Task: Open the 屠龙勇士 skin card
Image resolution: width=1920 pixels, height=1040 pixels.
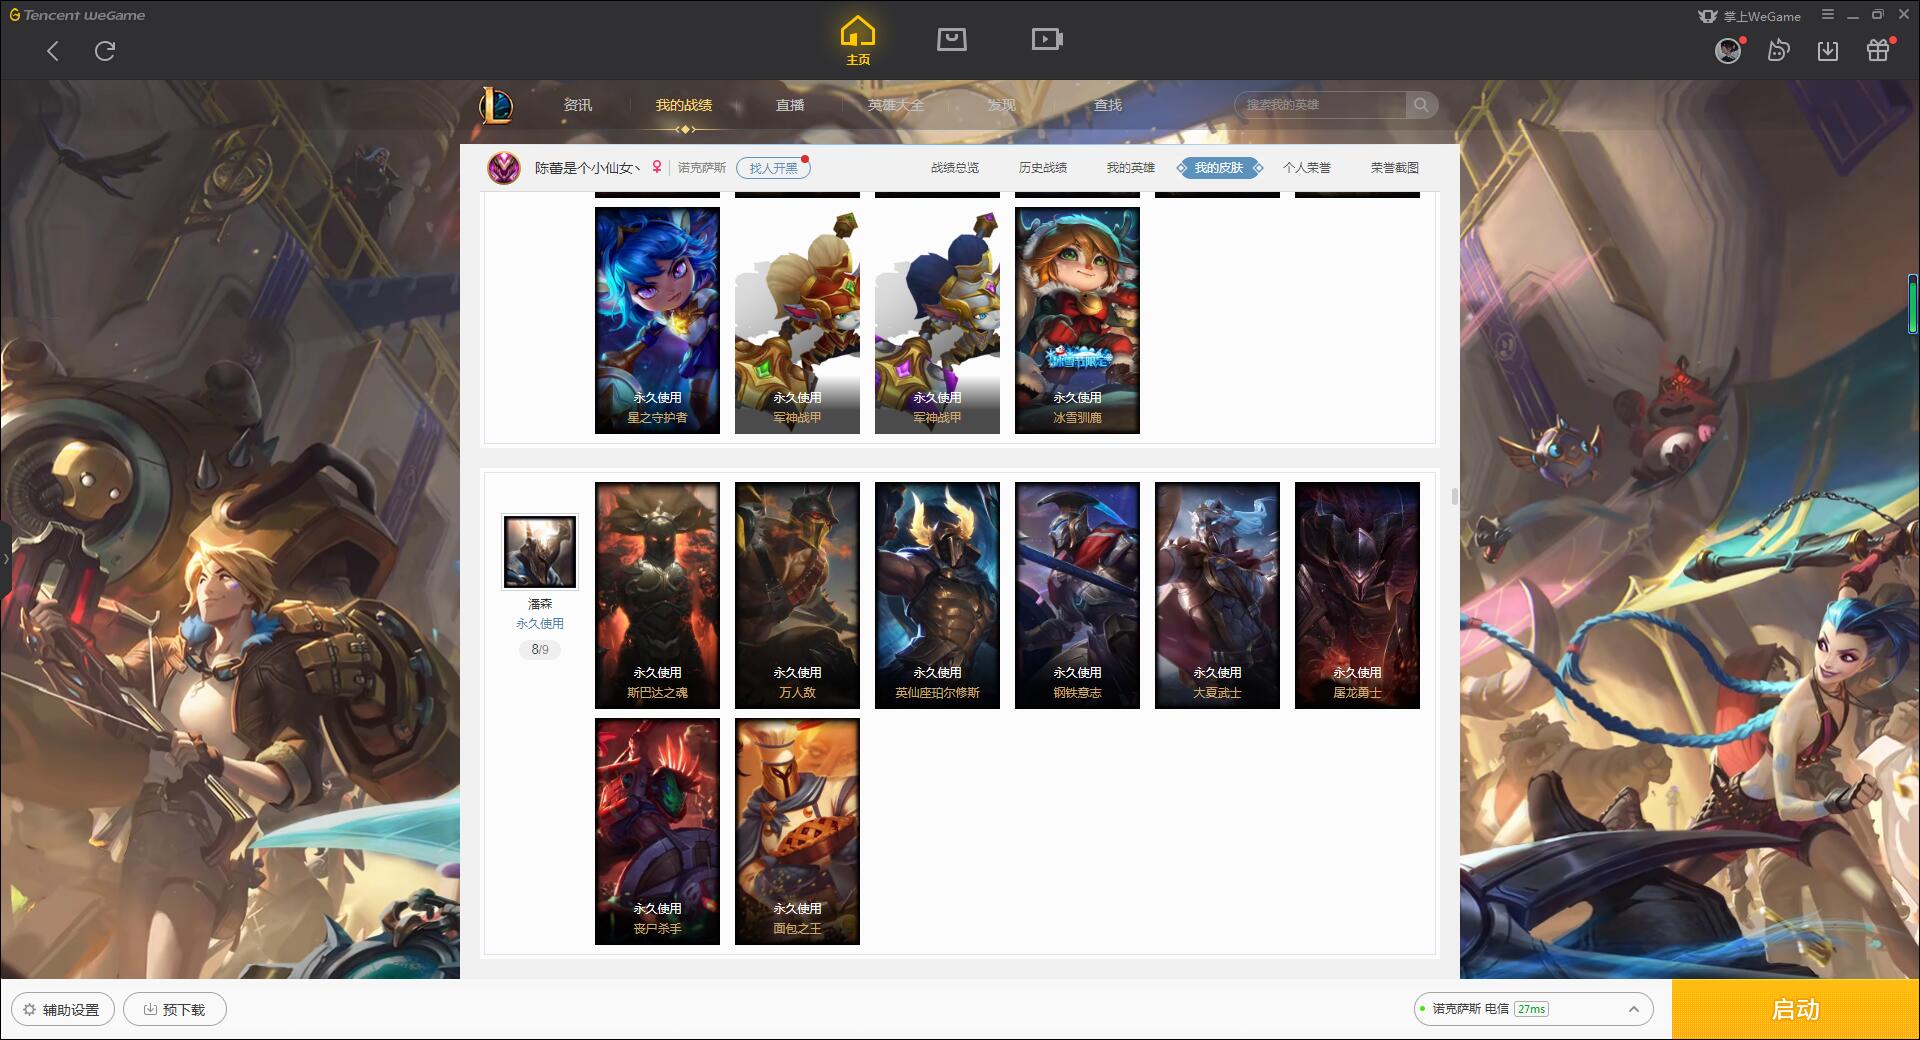Action: (x=1357, y=595)
